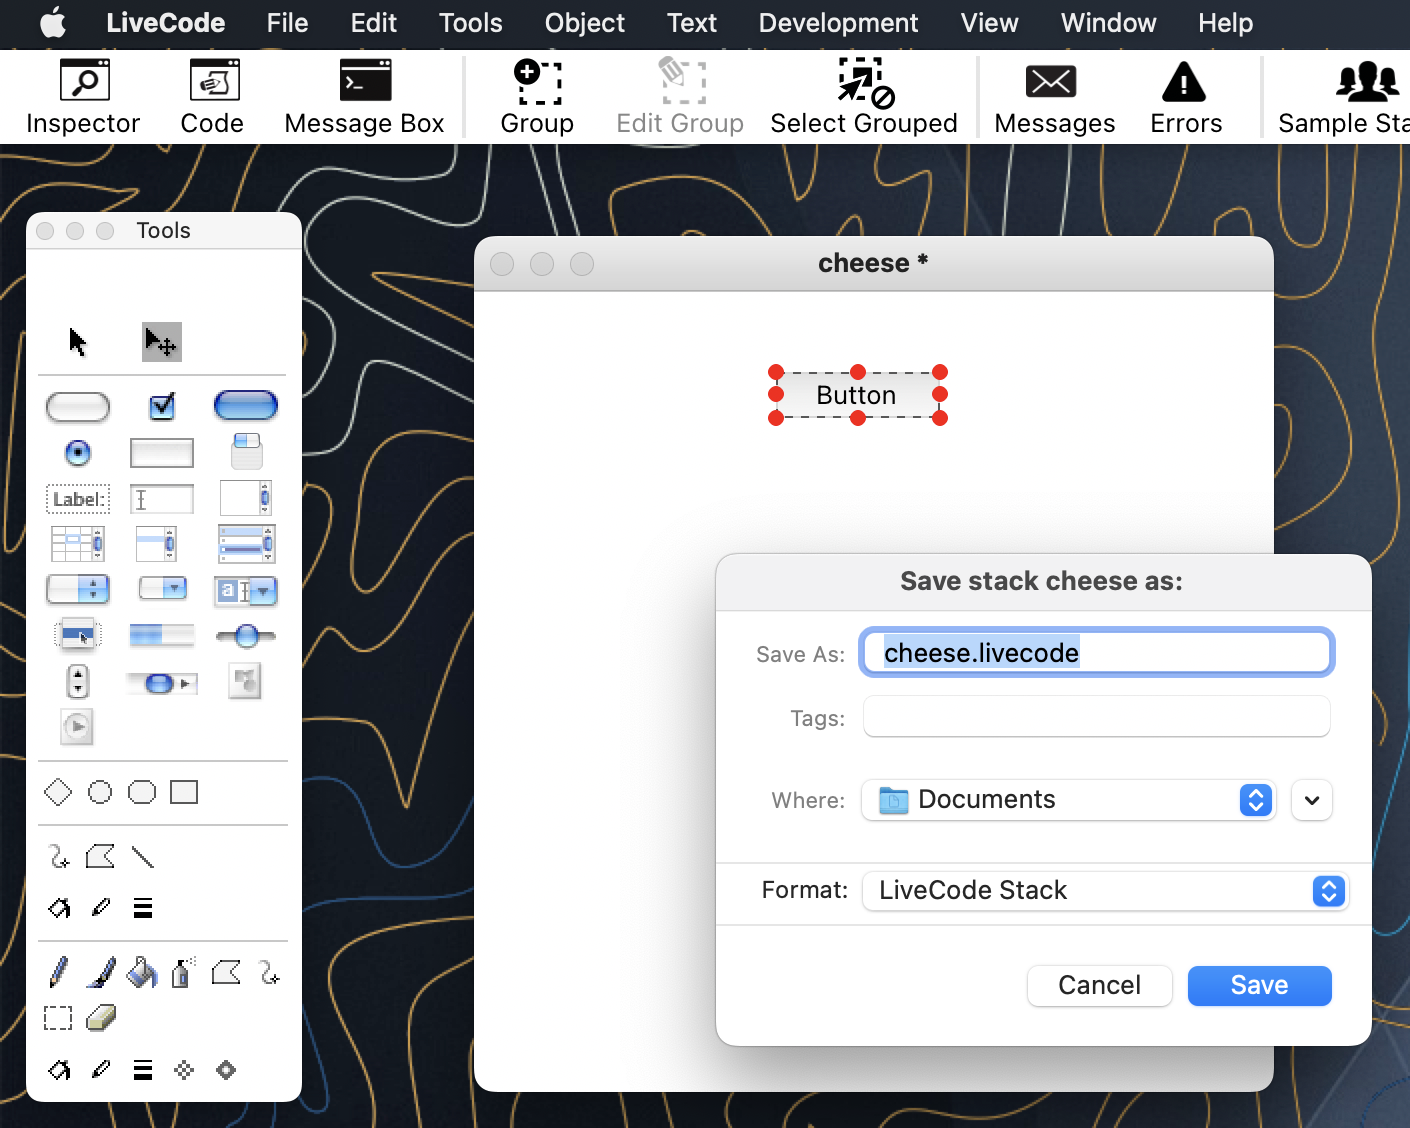This screenshot has height=1128, width=1410.
Task: Pick the slider control in Tools palette
Action: (x=246, y=635)
